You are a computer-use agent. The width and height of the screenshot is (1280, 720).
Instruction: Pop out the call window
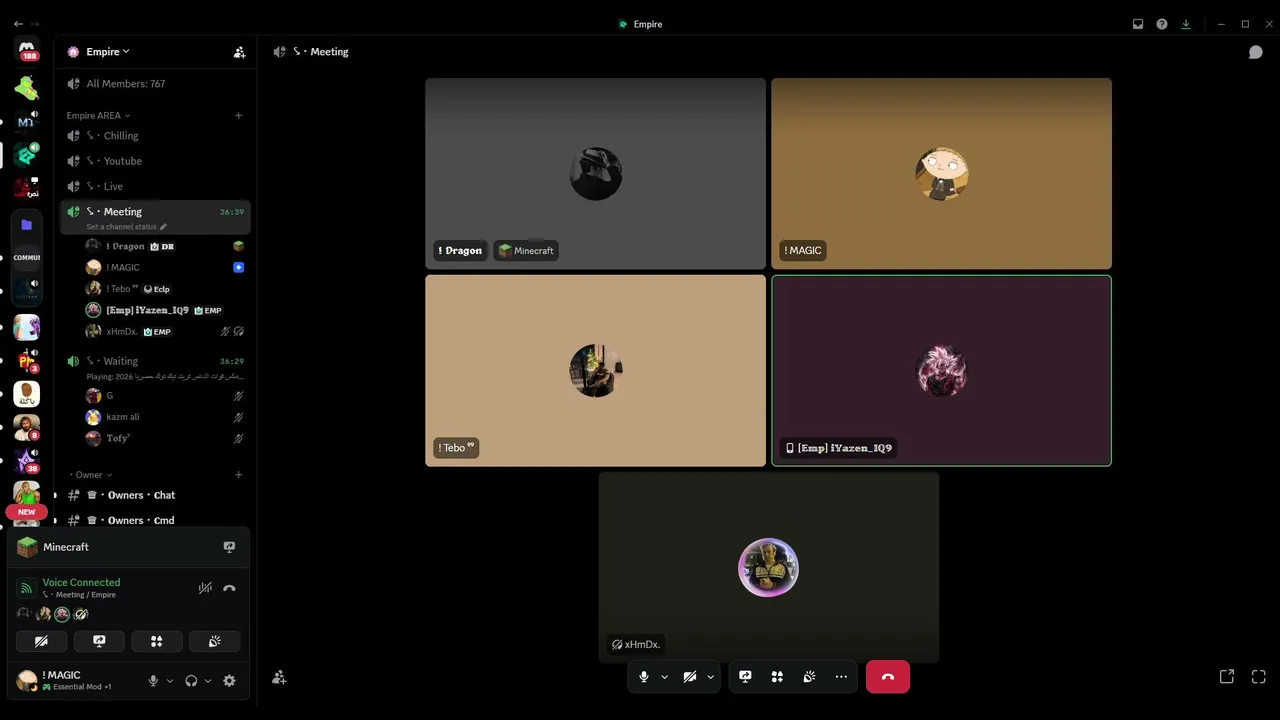tap(1227, 677)
